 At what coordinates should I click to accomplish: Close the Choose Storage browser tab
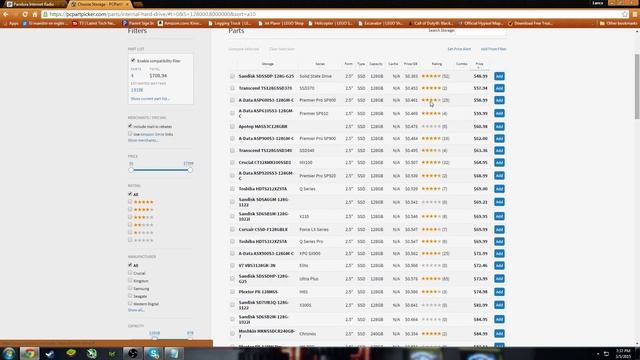click(x=127, y=4)
